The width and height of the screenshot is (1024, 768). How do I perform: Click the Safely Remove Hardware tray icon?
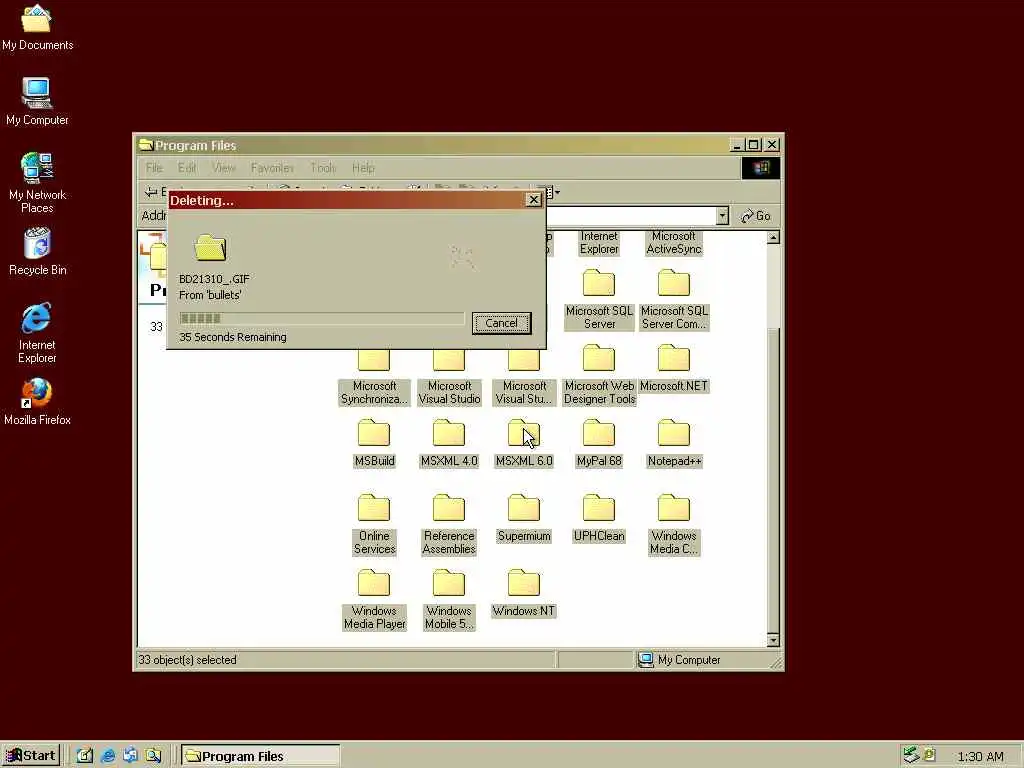[x=911, y=755]
